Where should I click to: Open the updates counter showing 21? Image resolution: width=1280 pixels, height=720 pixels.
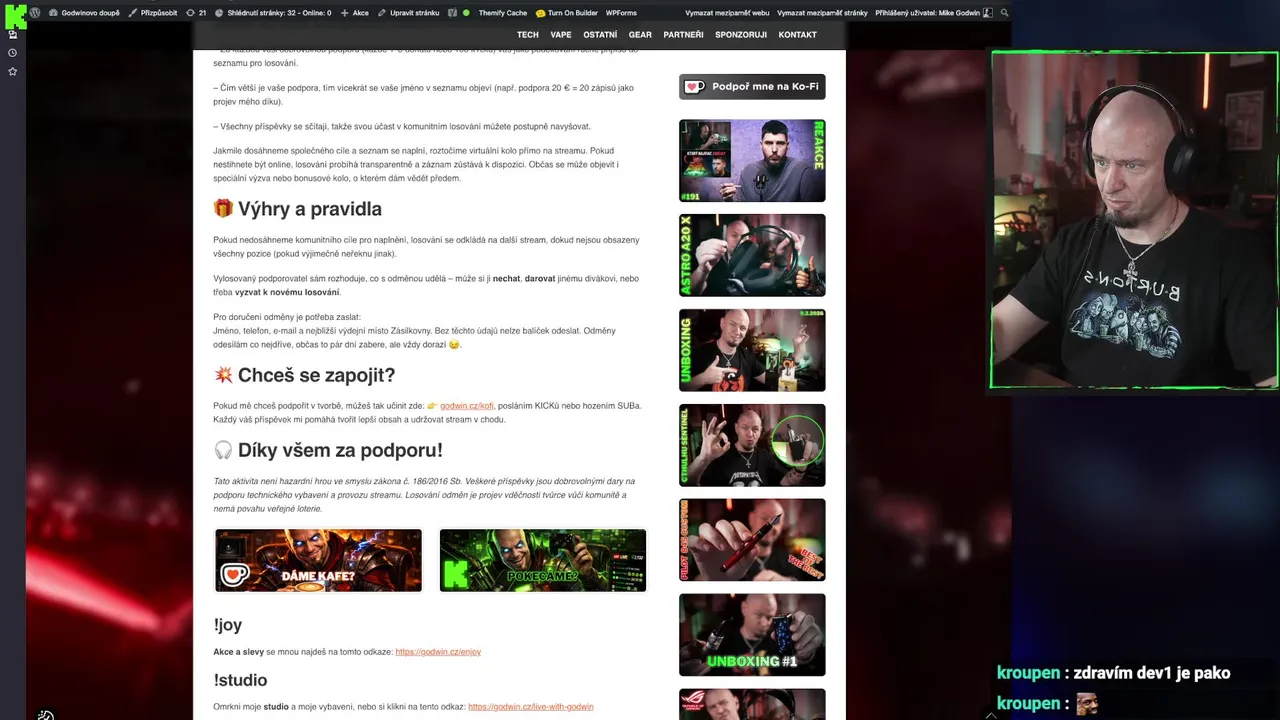click(197, 13)
